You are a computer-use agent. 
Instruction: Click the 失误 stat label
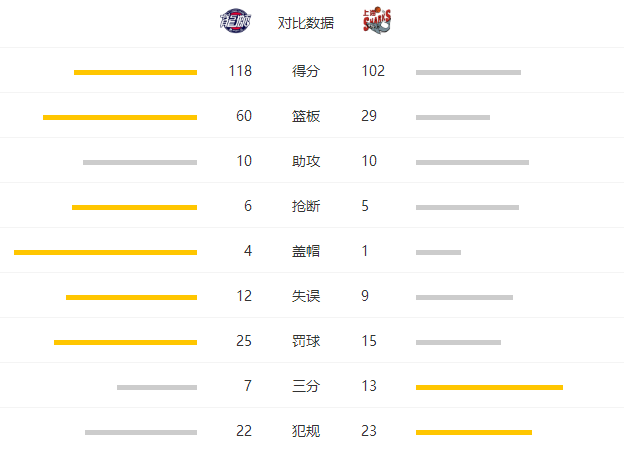tap(306, 296)
